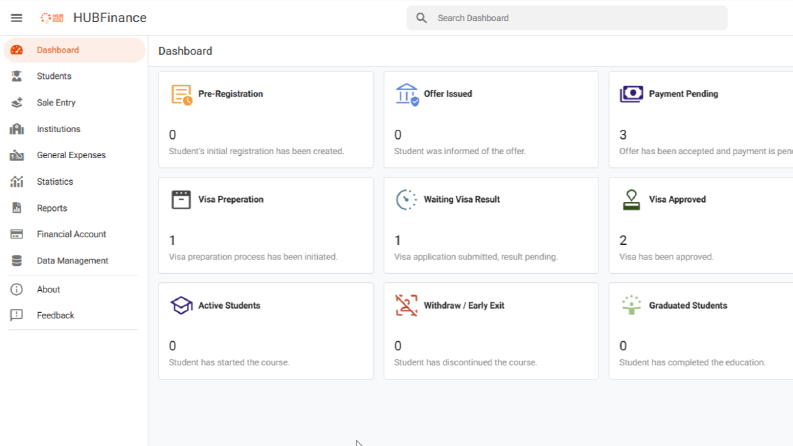Viewport: 793px width, 446px height.
Task: Go to Sale Entry page
Action: point(74,103)
